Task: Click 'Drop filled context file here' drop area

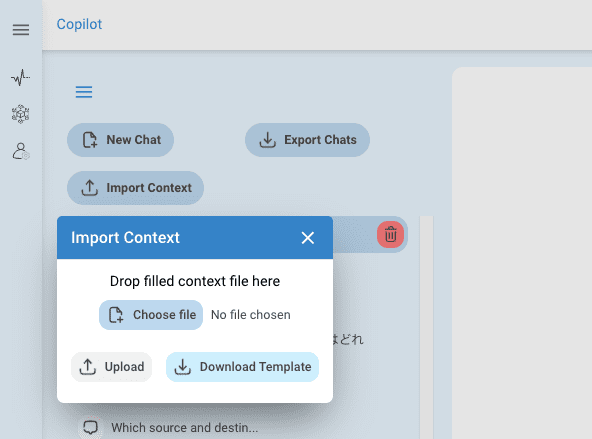Action: (195, 281)
